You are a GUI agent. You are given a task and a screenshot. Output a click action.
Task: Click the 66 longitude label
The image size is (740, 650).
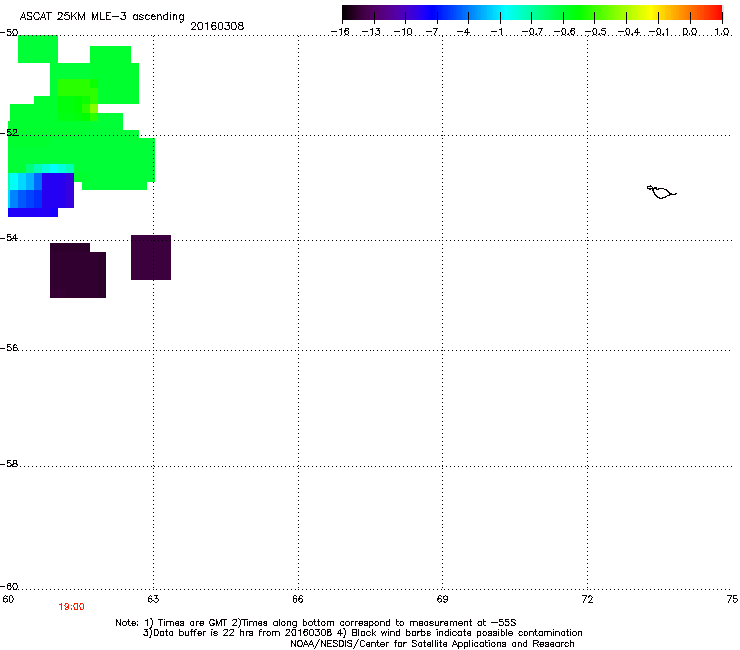pos(298,599)
